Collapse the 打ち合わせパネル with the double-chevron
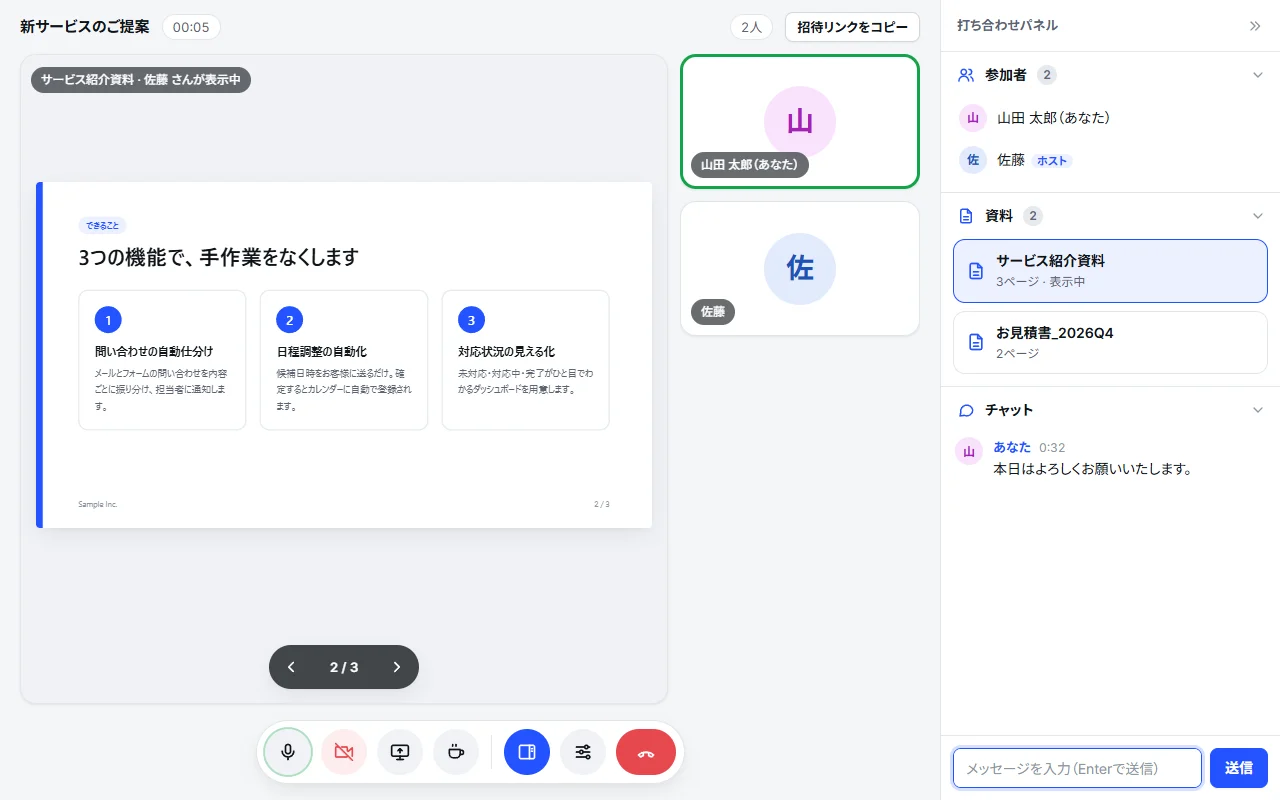Screen dimensions: 1280x800 tap(1255, 26)
